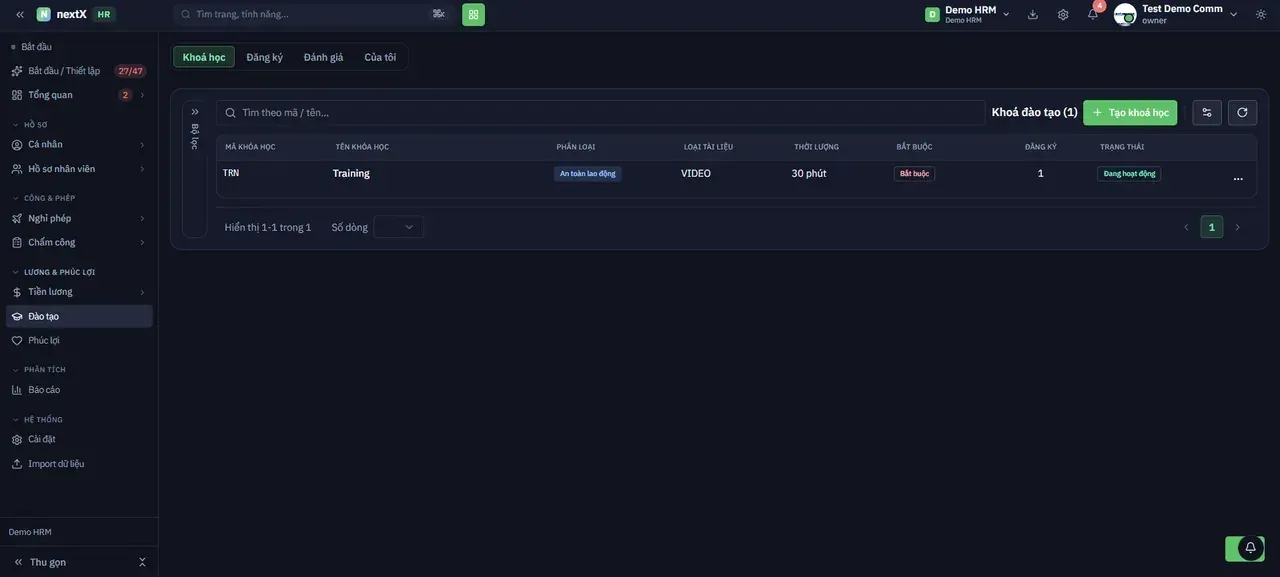Collapse sidebar with double-chevron icon at top
Image resolution: width=1280 pixels, height=577 pixels.
click(x=20, y=14)
